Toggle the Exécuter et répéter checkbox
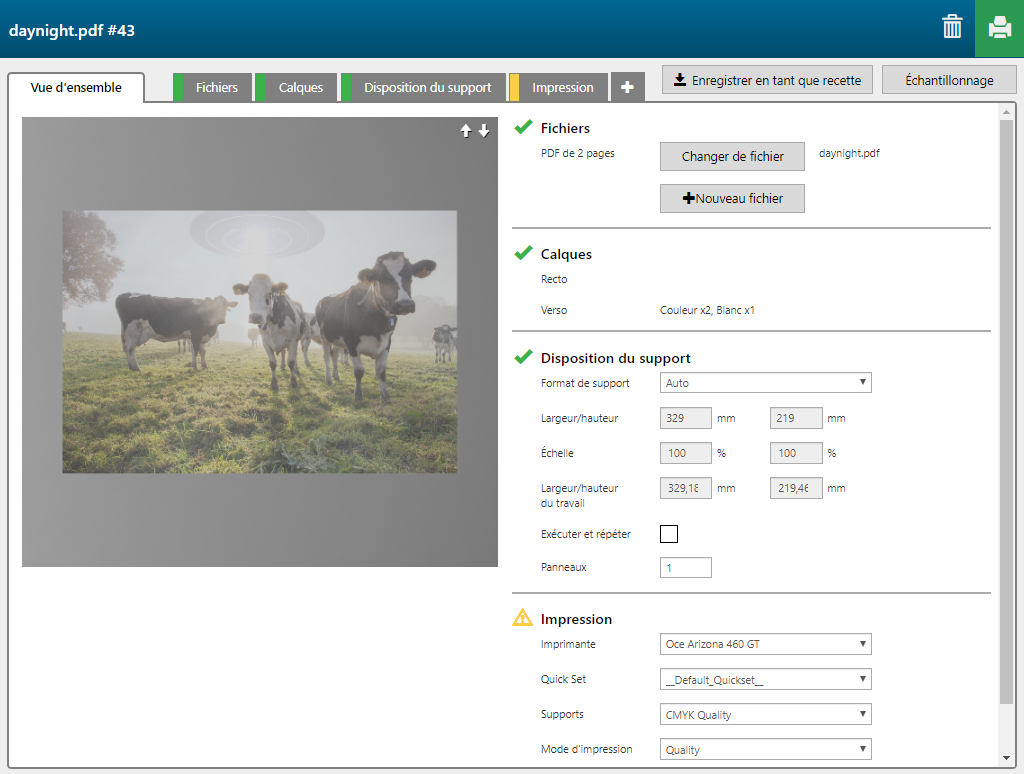This screenshot has height=774, width=1024. click(x=669, y=534)
